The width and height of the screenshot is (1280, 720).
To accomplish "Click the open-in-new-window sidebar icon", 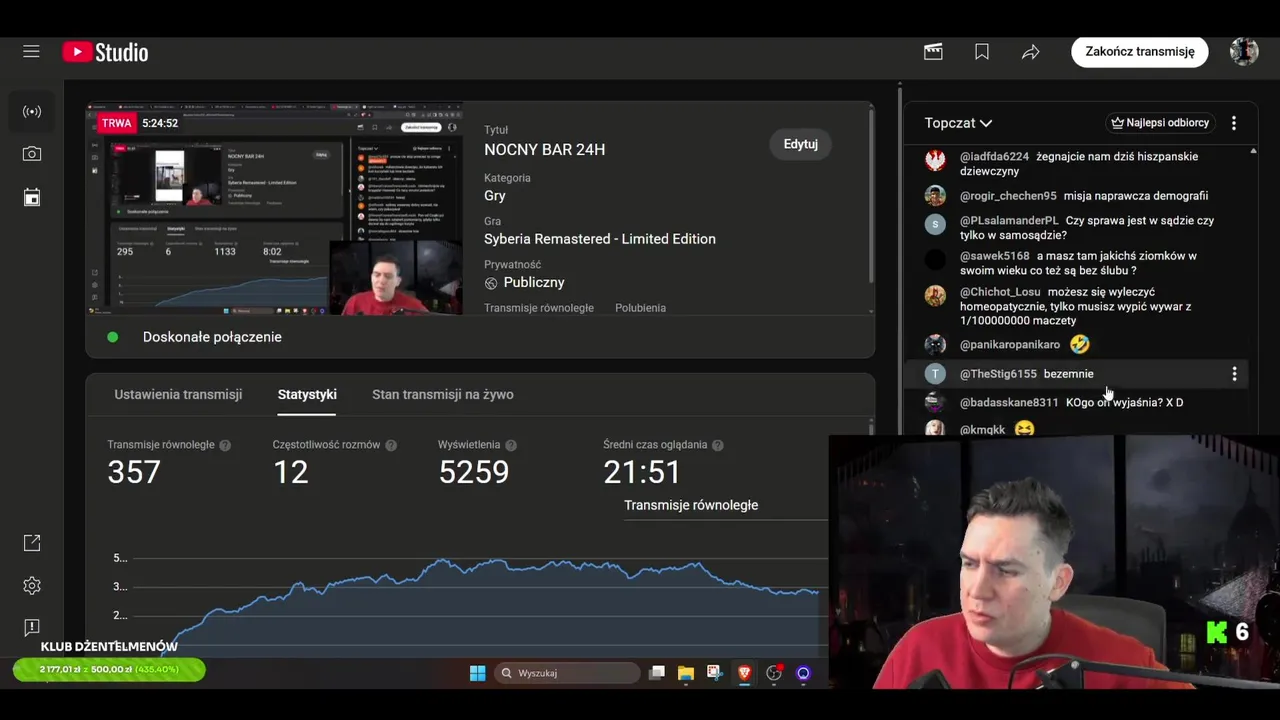I will [32, 542].
